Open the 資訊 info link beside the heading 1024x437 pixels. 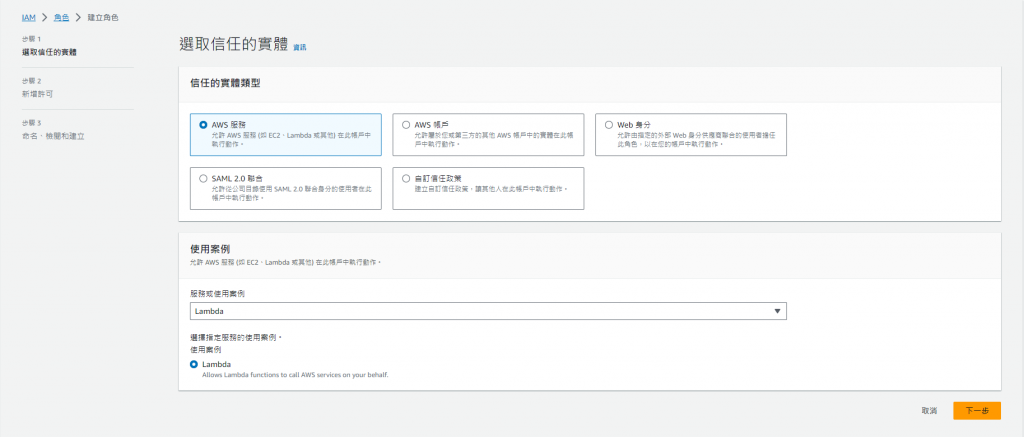(300, 47)
